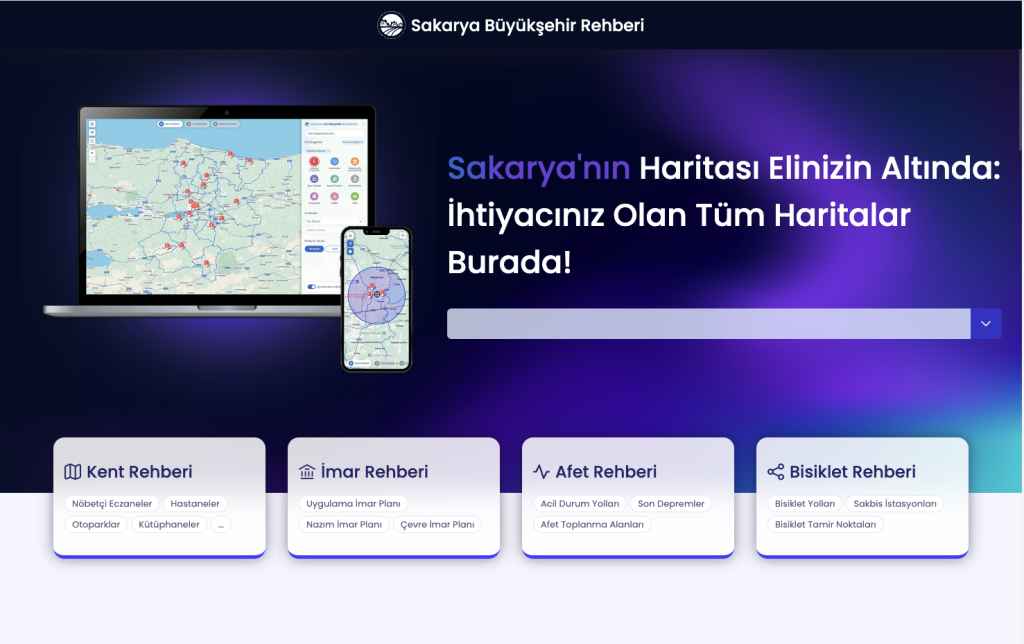
Task: Choose the Kütüphaneler tag
Action: pos(169,524)
